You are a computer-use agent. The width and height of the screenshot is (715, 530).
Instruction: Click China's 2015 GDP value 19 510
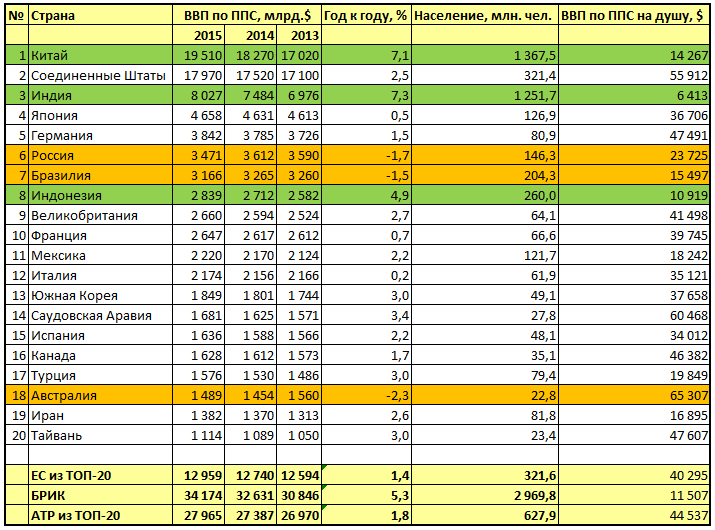click(199, 55)
